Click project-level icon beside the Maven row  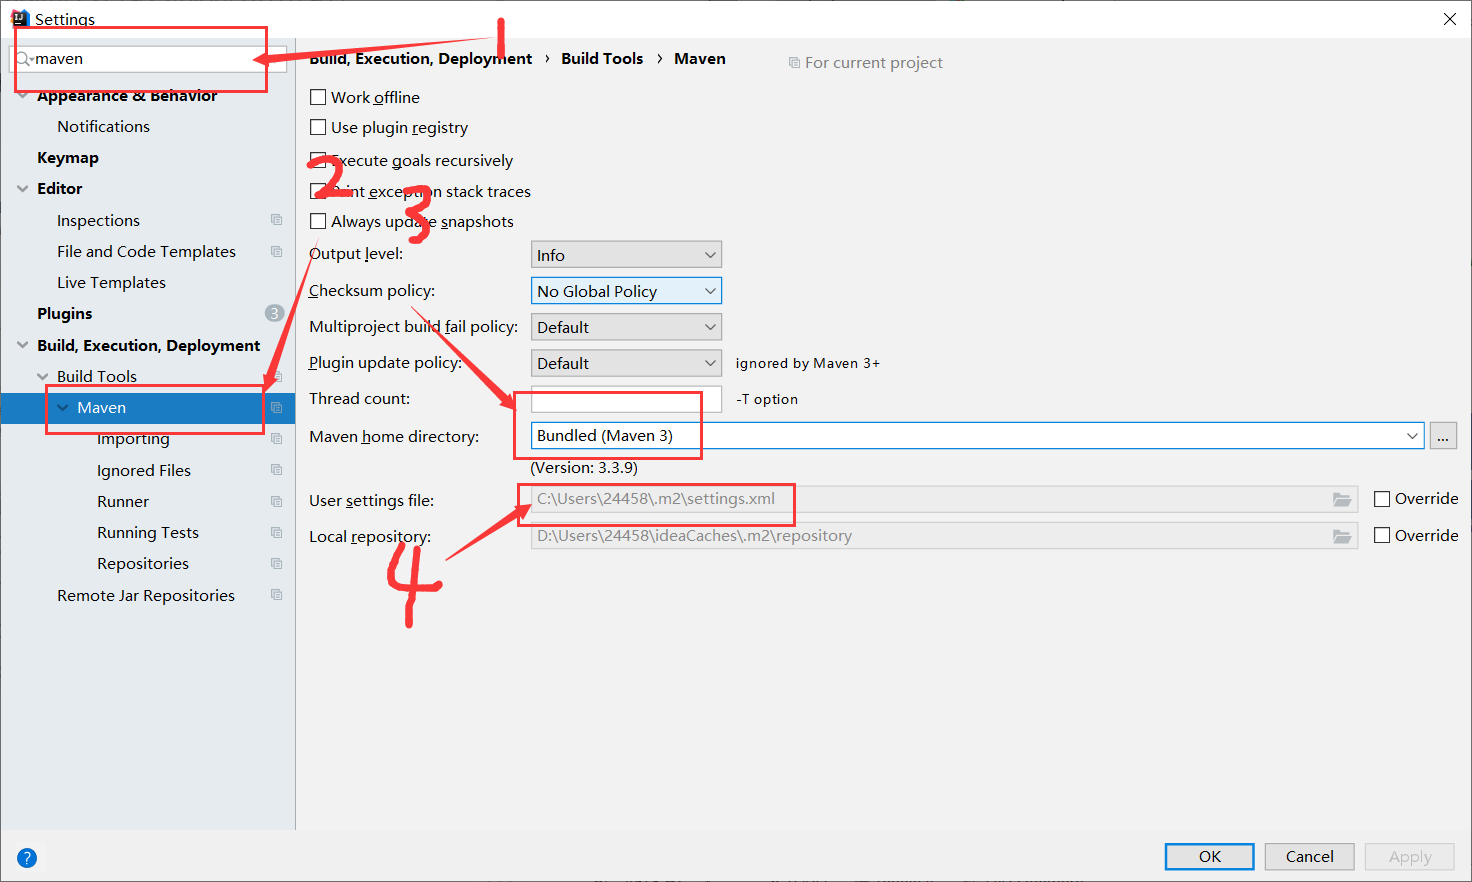point(277,408)
